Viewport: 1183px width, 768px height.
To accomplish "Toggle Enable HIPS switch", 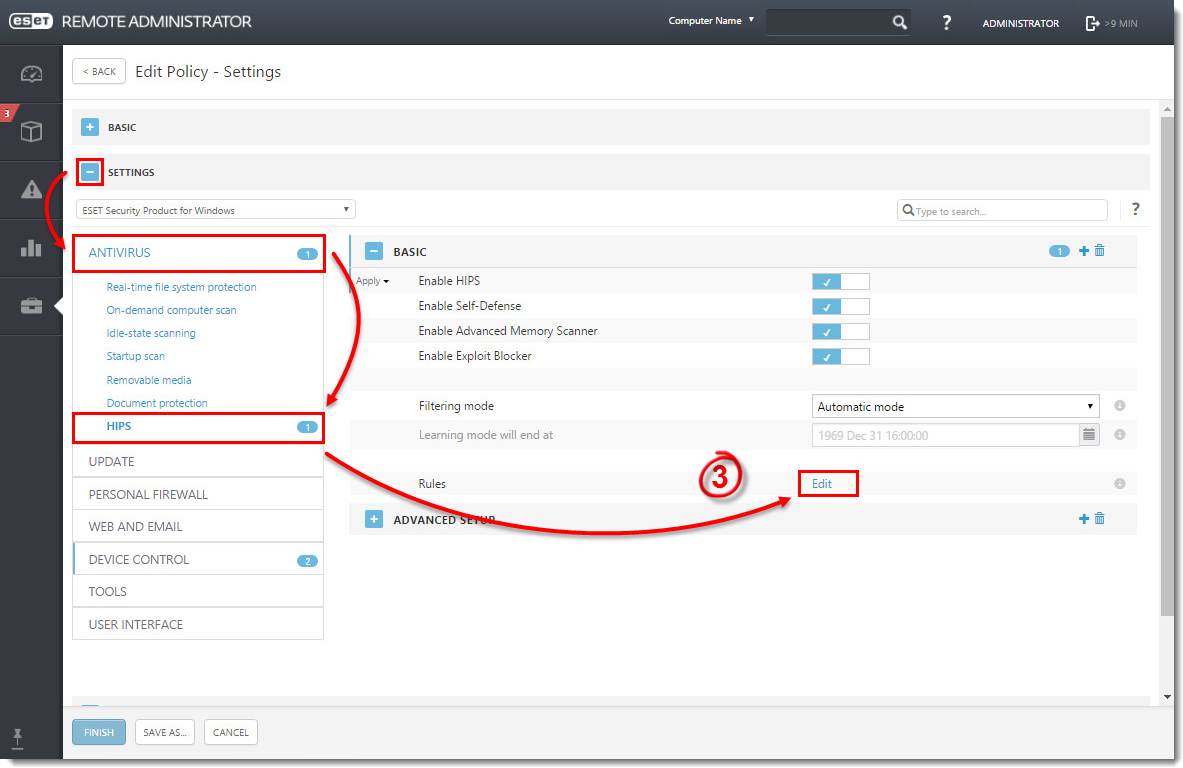I will 840,281.
